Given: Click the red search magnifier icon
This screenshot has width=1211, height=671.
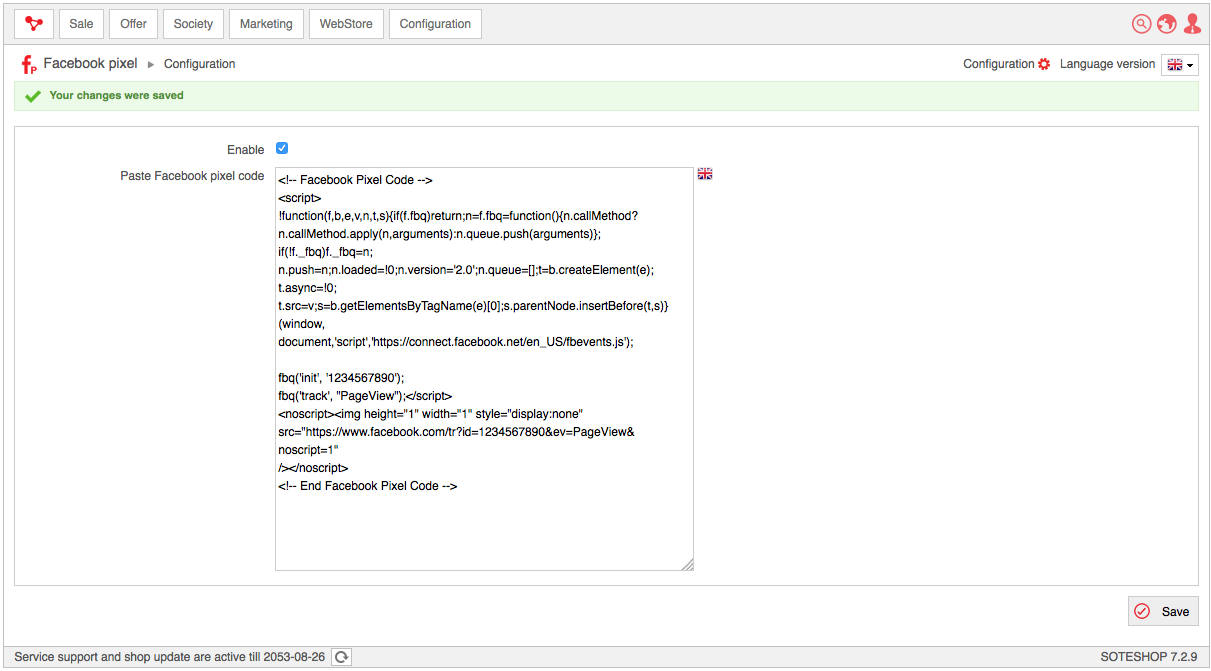Looking at the screenshot, I should click(x=1141, y=24).
